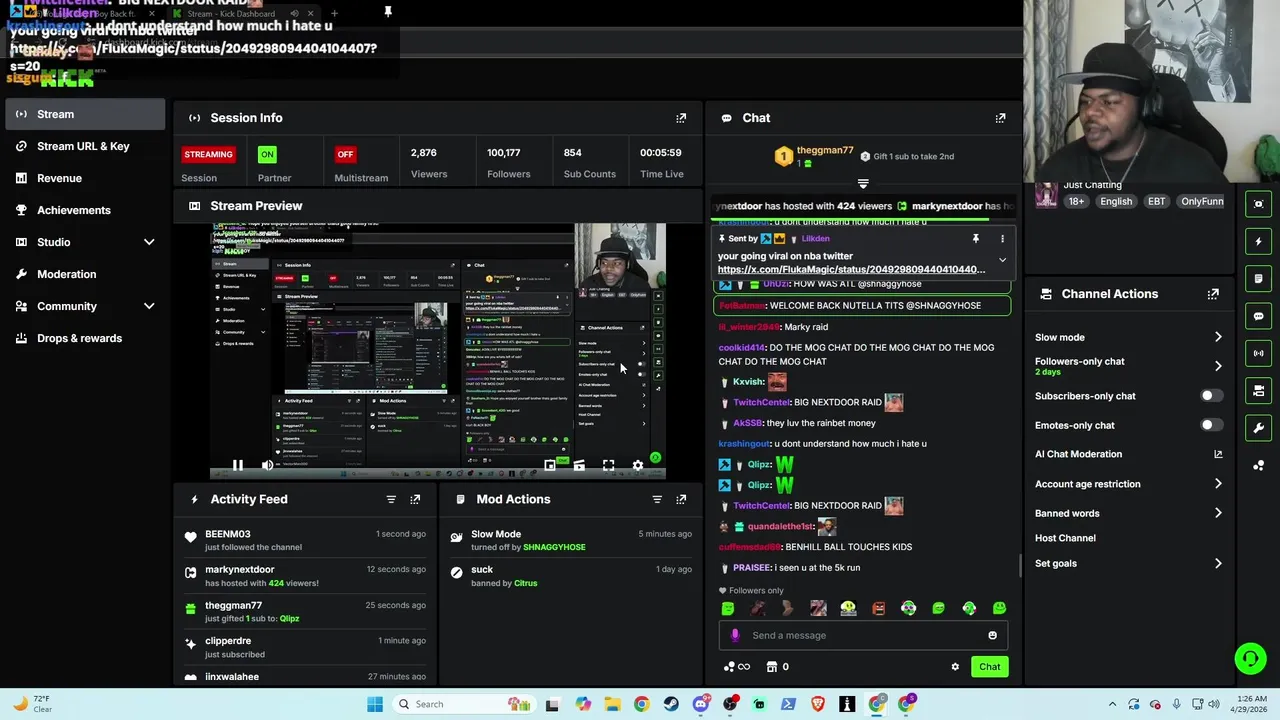
Task: Toggle Subscribers-only chat switch
Action: (1210, 396)
